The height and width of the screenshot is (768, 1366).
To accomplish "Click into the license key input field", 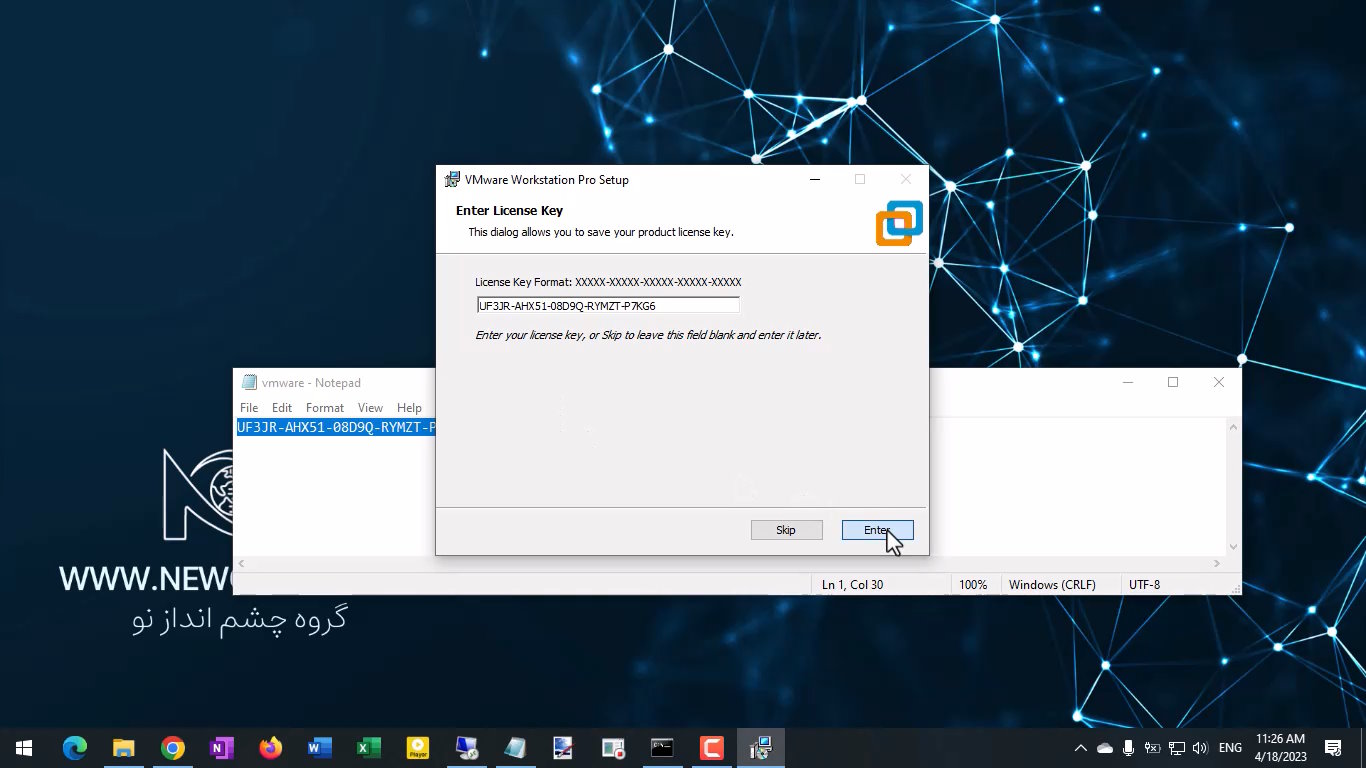I will tap(608, 305).
